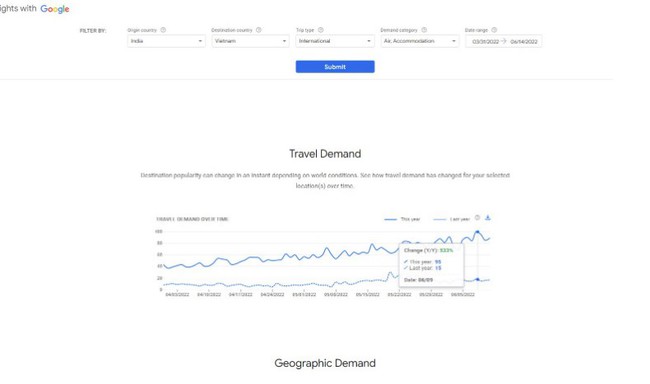Toggle the Last year legend entry
This screenshot has height=384, width=650.
451,219
